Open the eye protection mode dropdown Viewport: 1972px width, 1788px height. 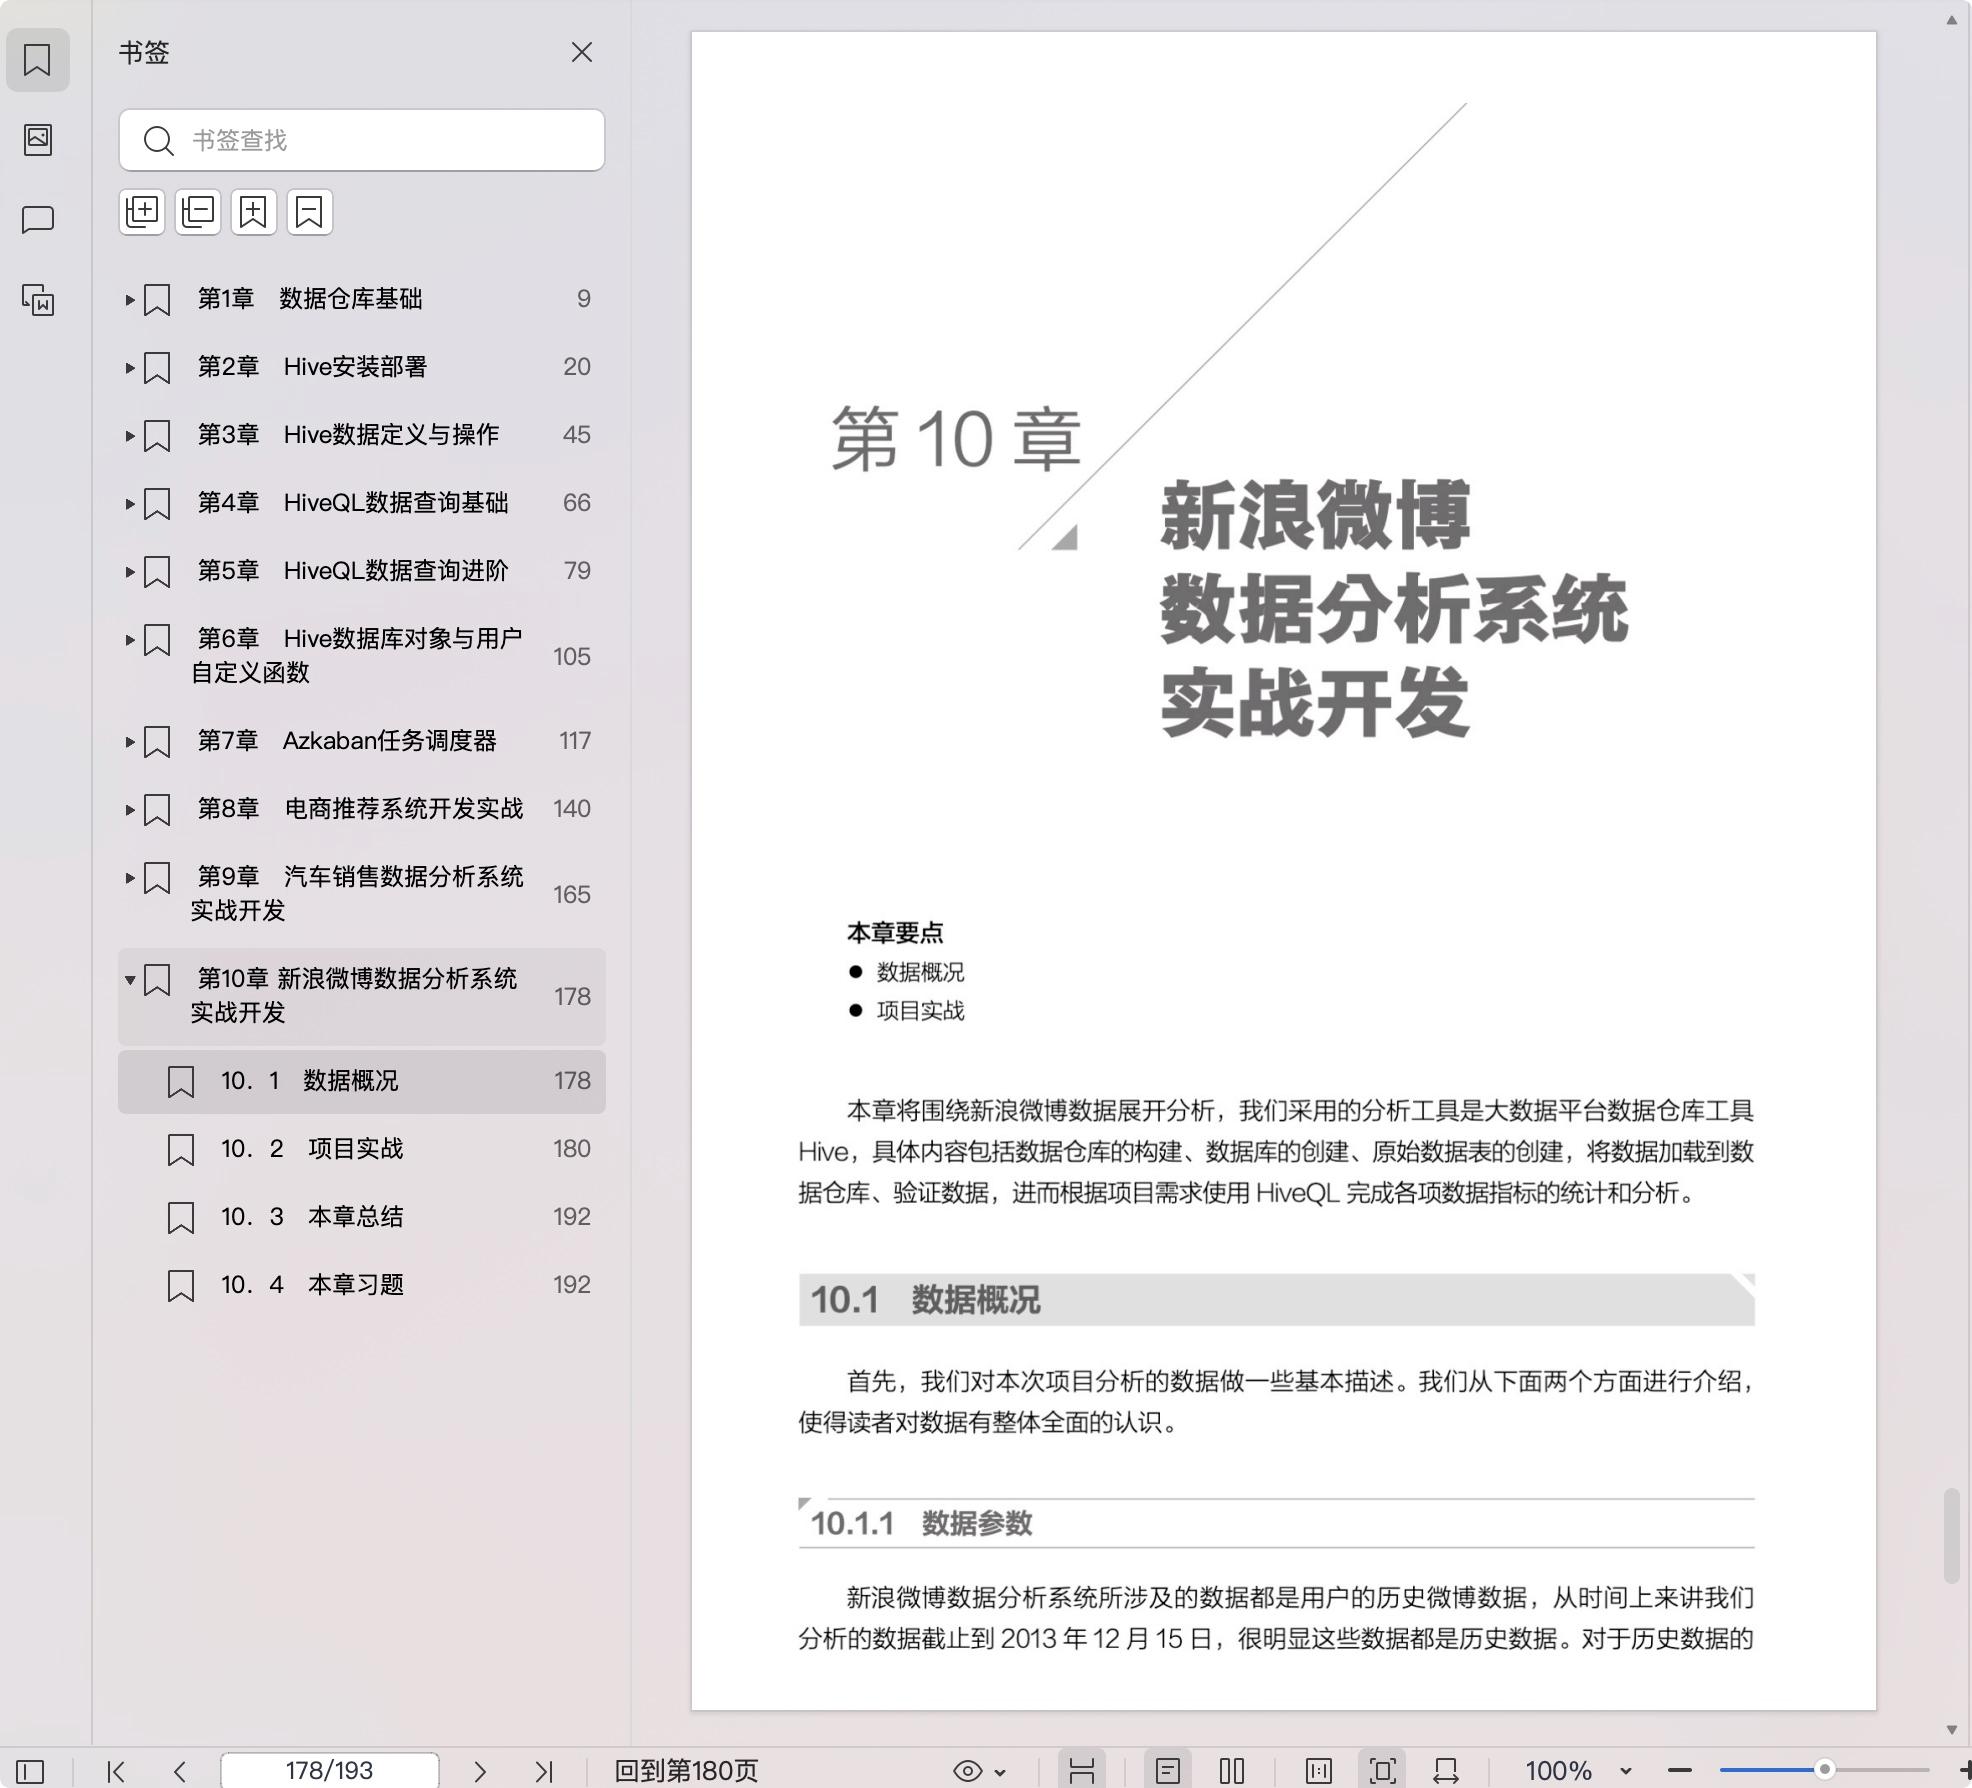click(979, 1771)
